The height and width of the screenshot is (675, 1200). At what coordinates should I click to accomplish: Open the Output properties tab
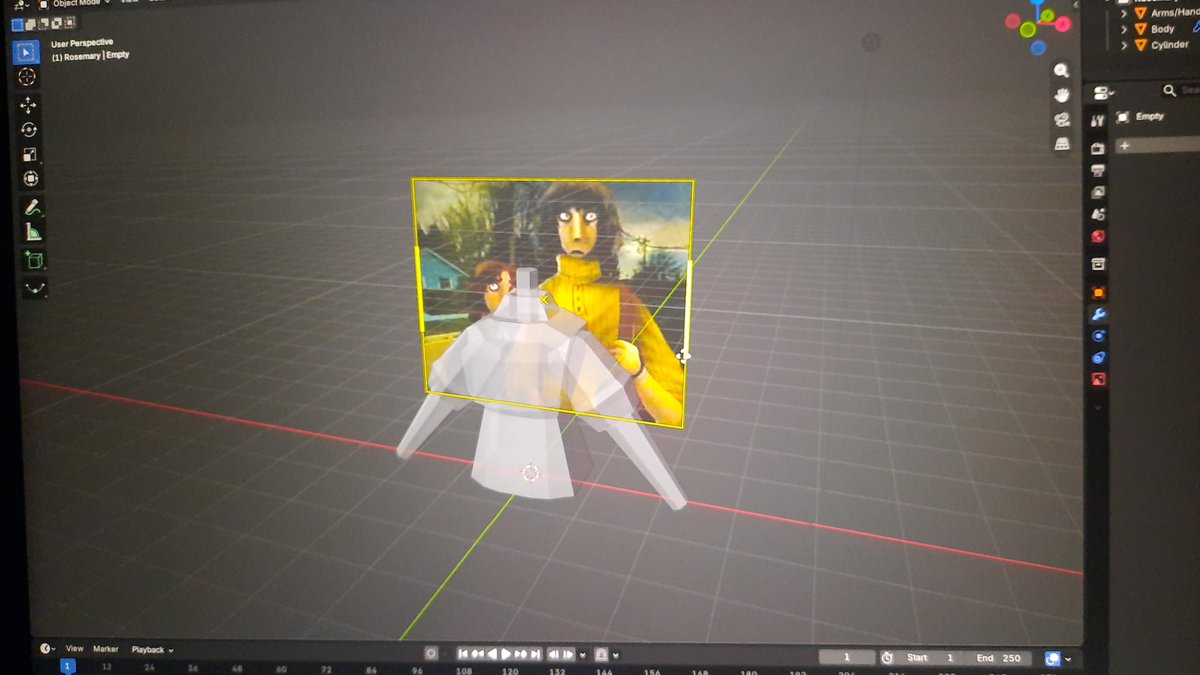1098,170
